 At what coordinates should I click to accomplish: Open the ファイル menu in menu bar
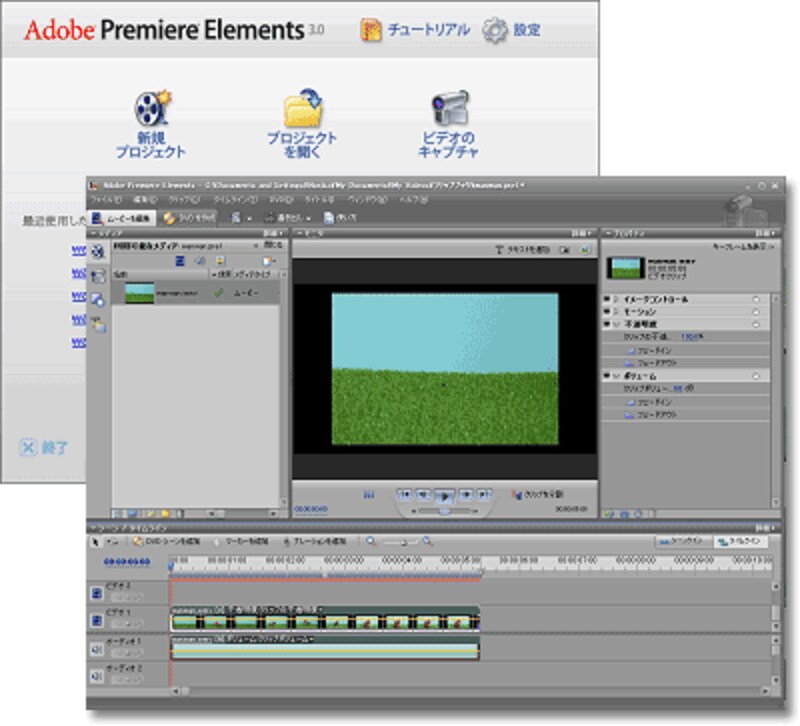[102, 200]
